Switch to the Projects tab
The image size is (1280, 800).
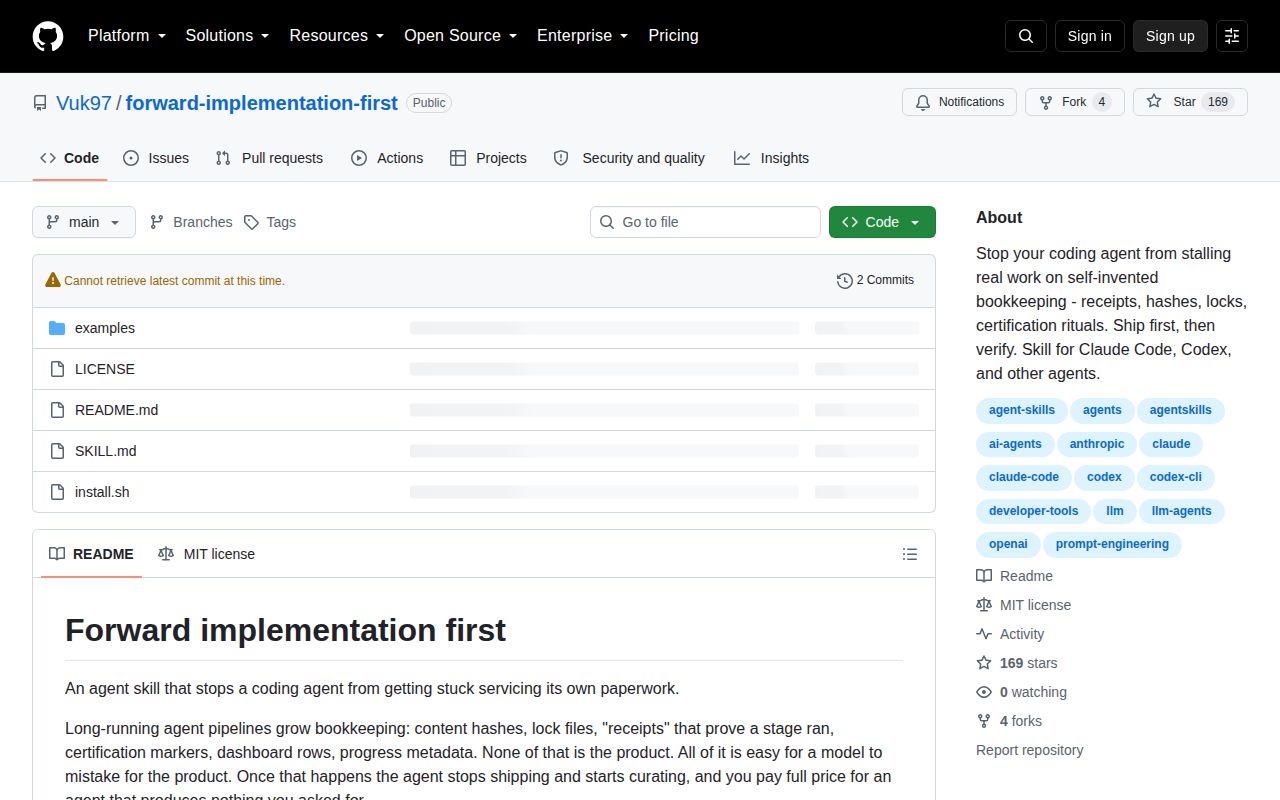tap(488, 158)
